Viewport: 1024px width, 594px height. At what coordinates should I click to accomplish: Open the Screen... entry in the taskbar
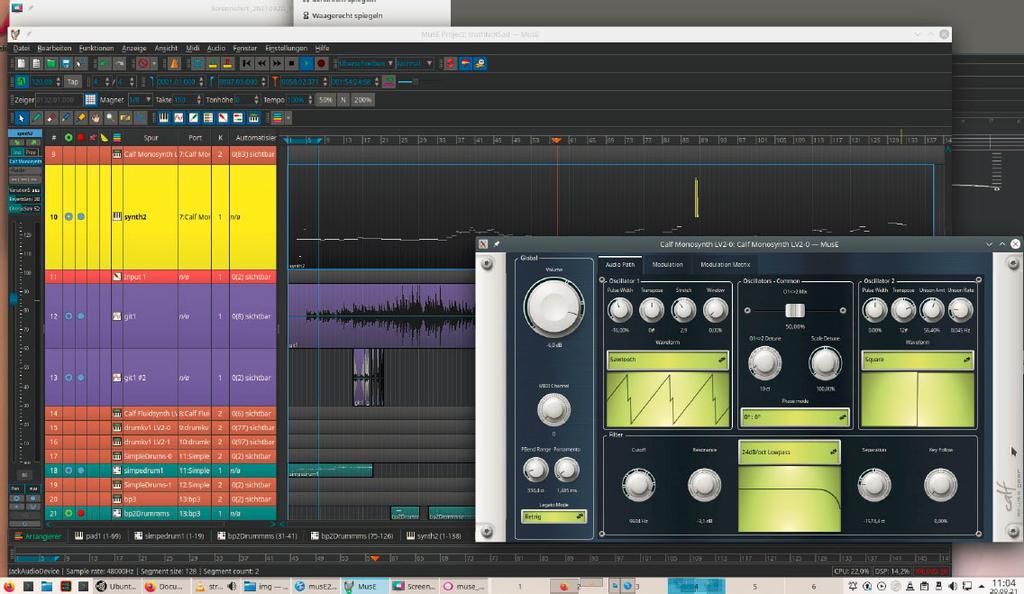[x=415, y=586]
